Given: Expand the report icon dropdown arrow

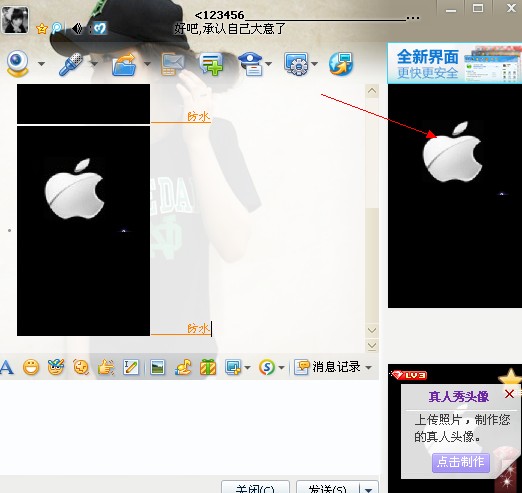Looking at the screenshot, I should tap(268, 63).
